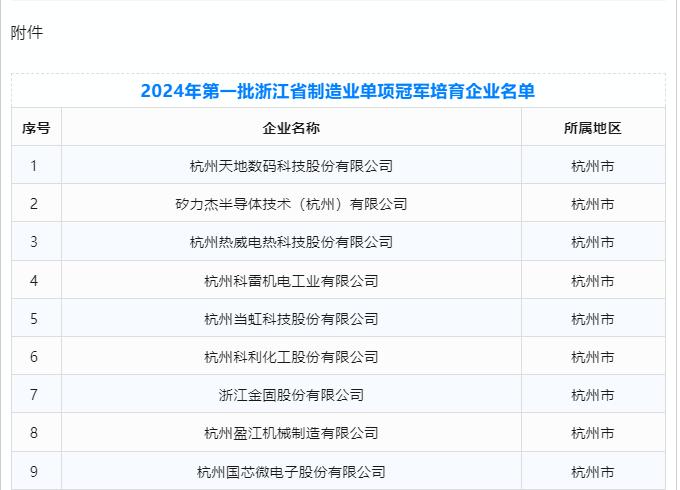Viewport: 680px width, 490px height.
Task: Click company 杭州科雷机电工业有限公司
Action: [x=291, y=281]
